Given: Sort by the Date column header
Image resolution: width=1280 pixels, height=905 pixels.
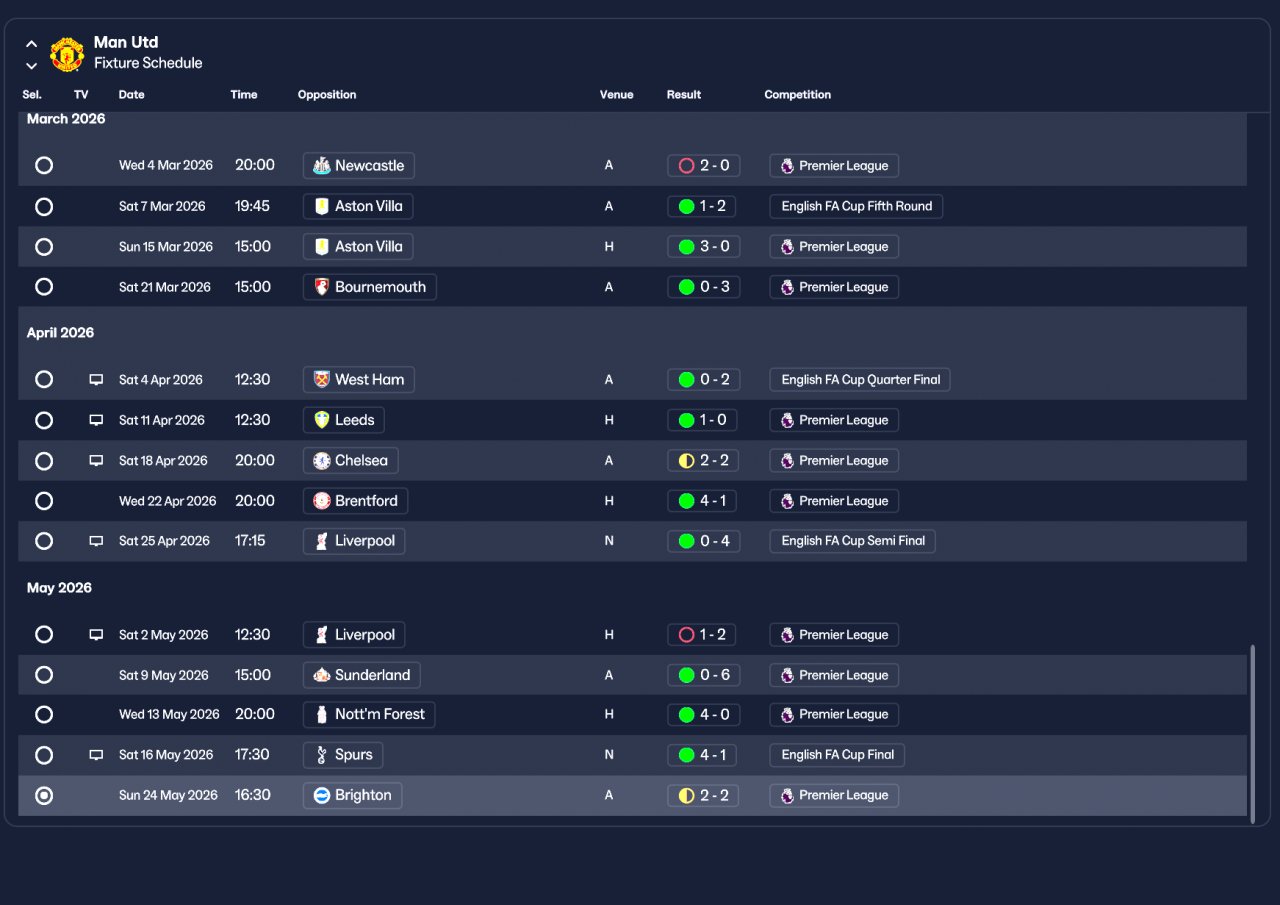Looking at the screenshot, I should pyautogui.click(x=131, y=95).
